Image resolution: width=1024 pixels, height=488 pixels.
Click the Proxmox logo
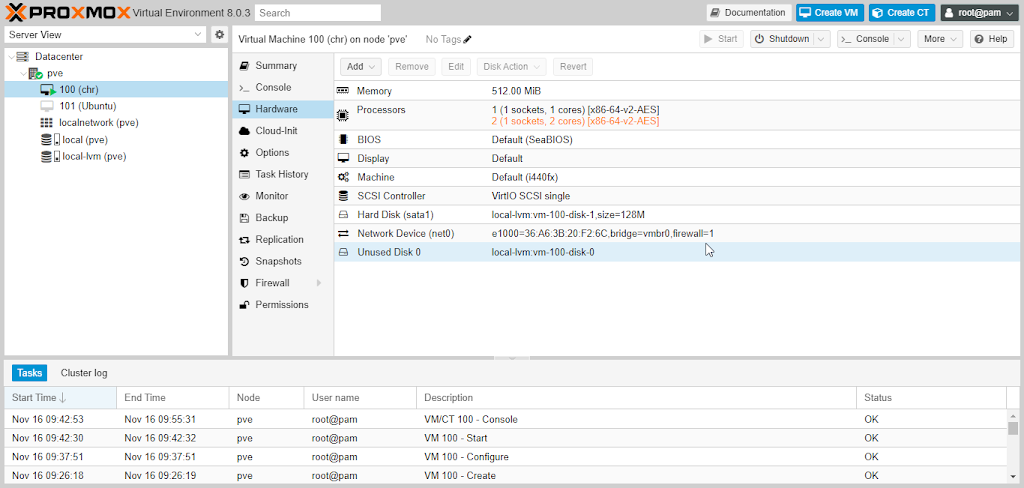coord(68,12)
